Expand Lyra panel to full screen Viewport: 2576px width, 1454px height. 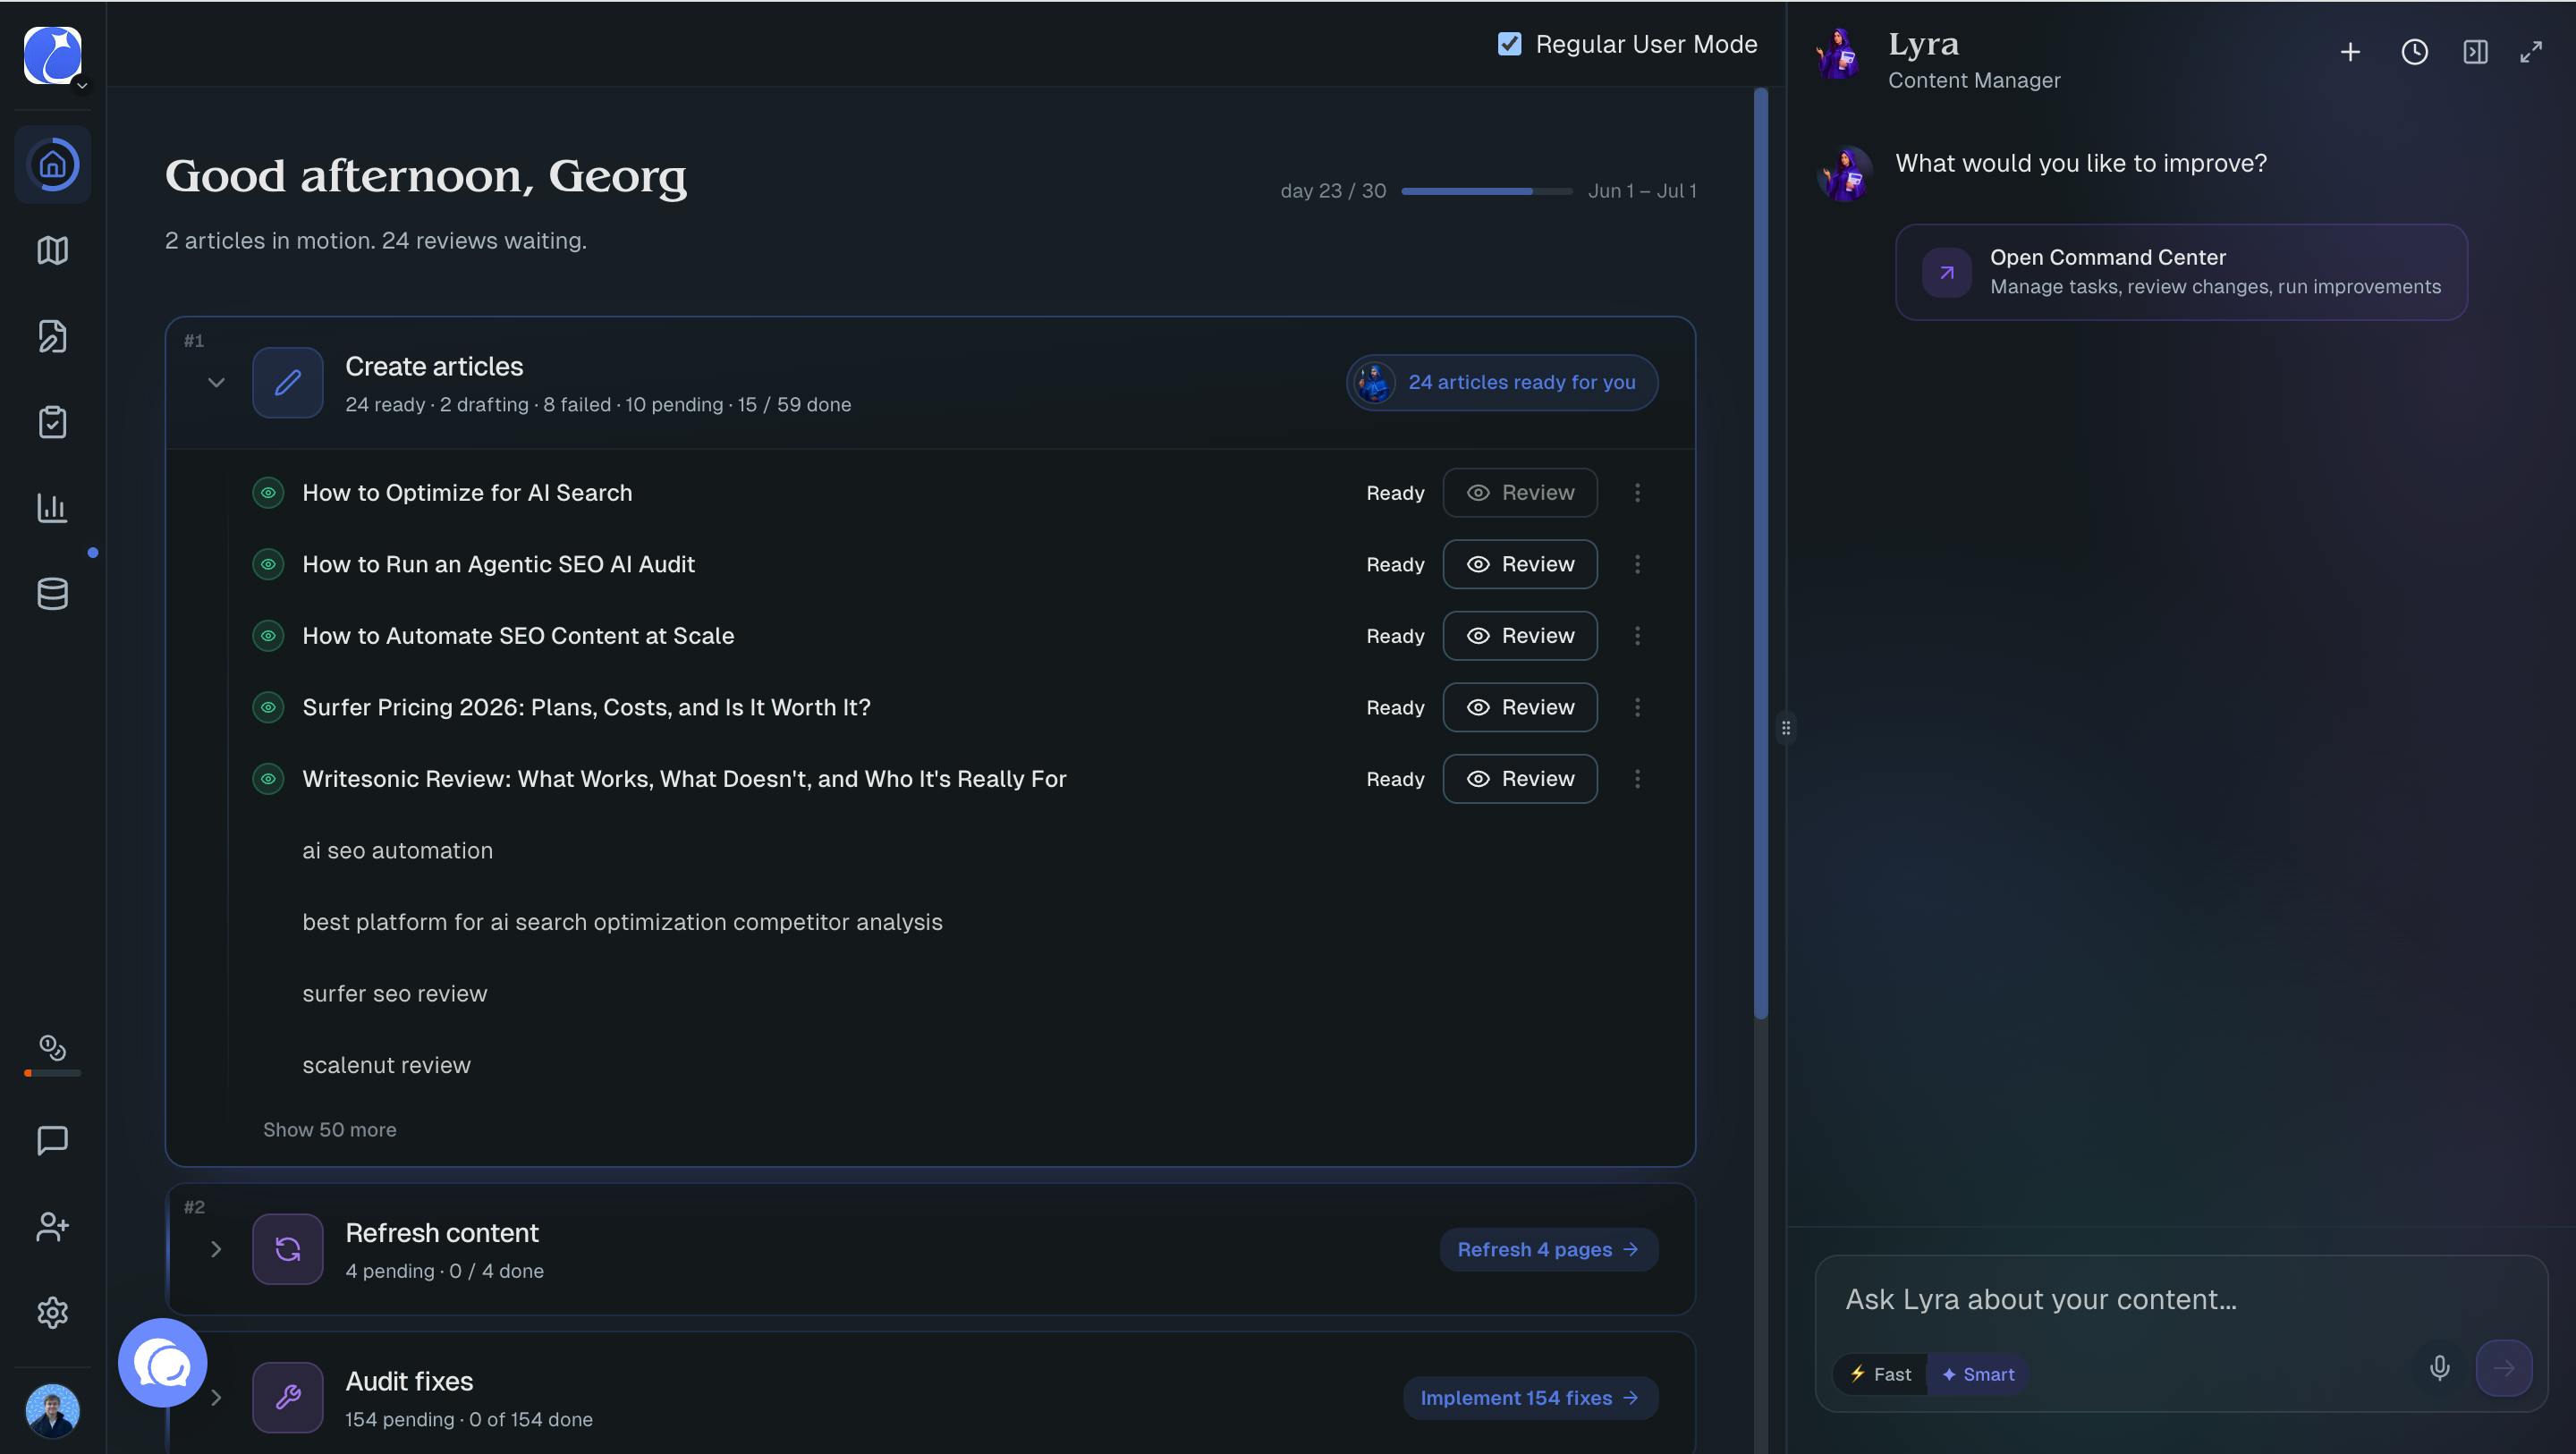pyautogui.click(x=2531, y=52)
